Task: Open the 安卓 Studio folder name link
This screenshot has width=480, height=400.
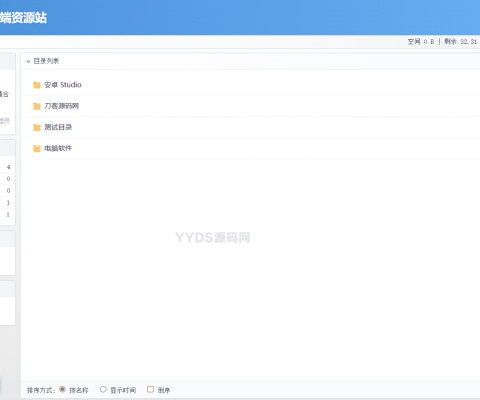Action: [x=63, y=85]
